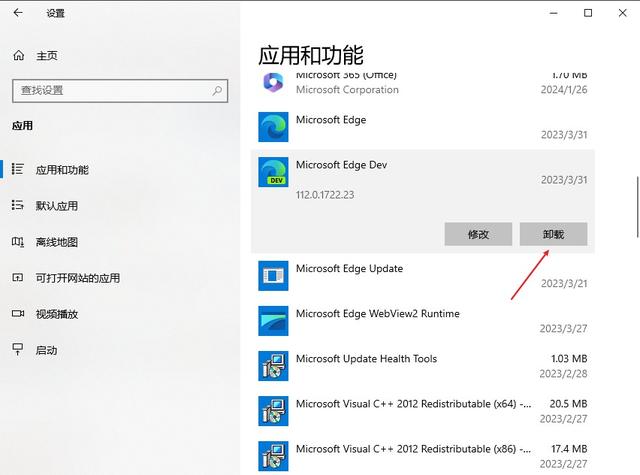Select the Microsoft Update Health Tools icon
Viewport: 640px width, 475px height.
(273, 366)
